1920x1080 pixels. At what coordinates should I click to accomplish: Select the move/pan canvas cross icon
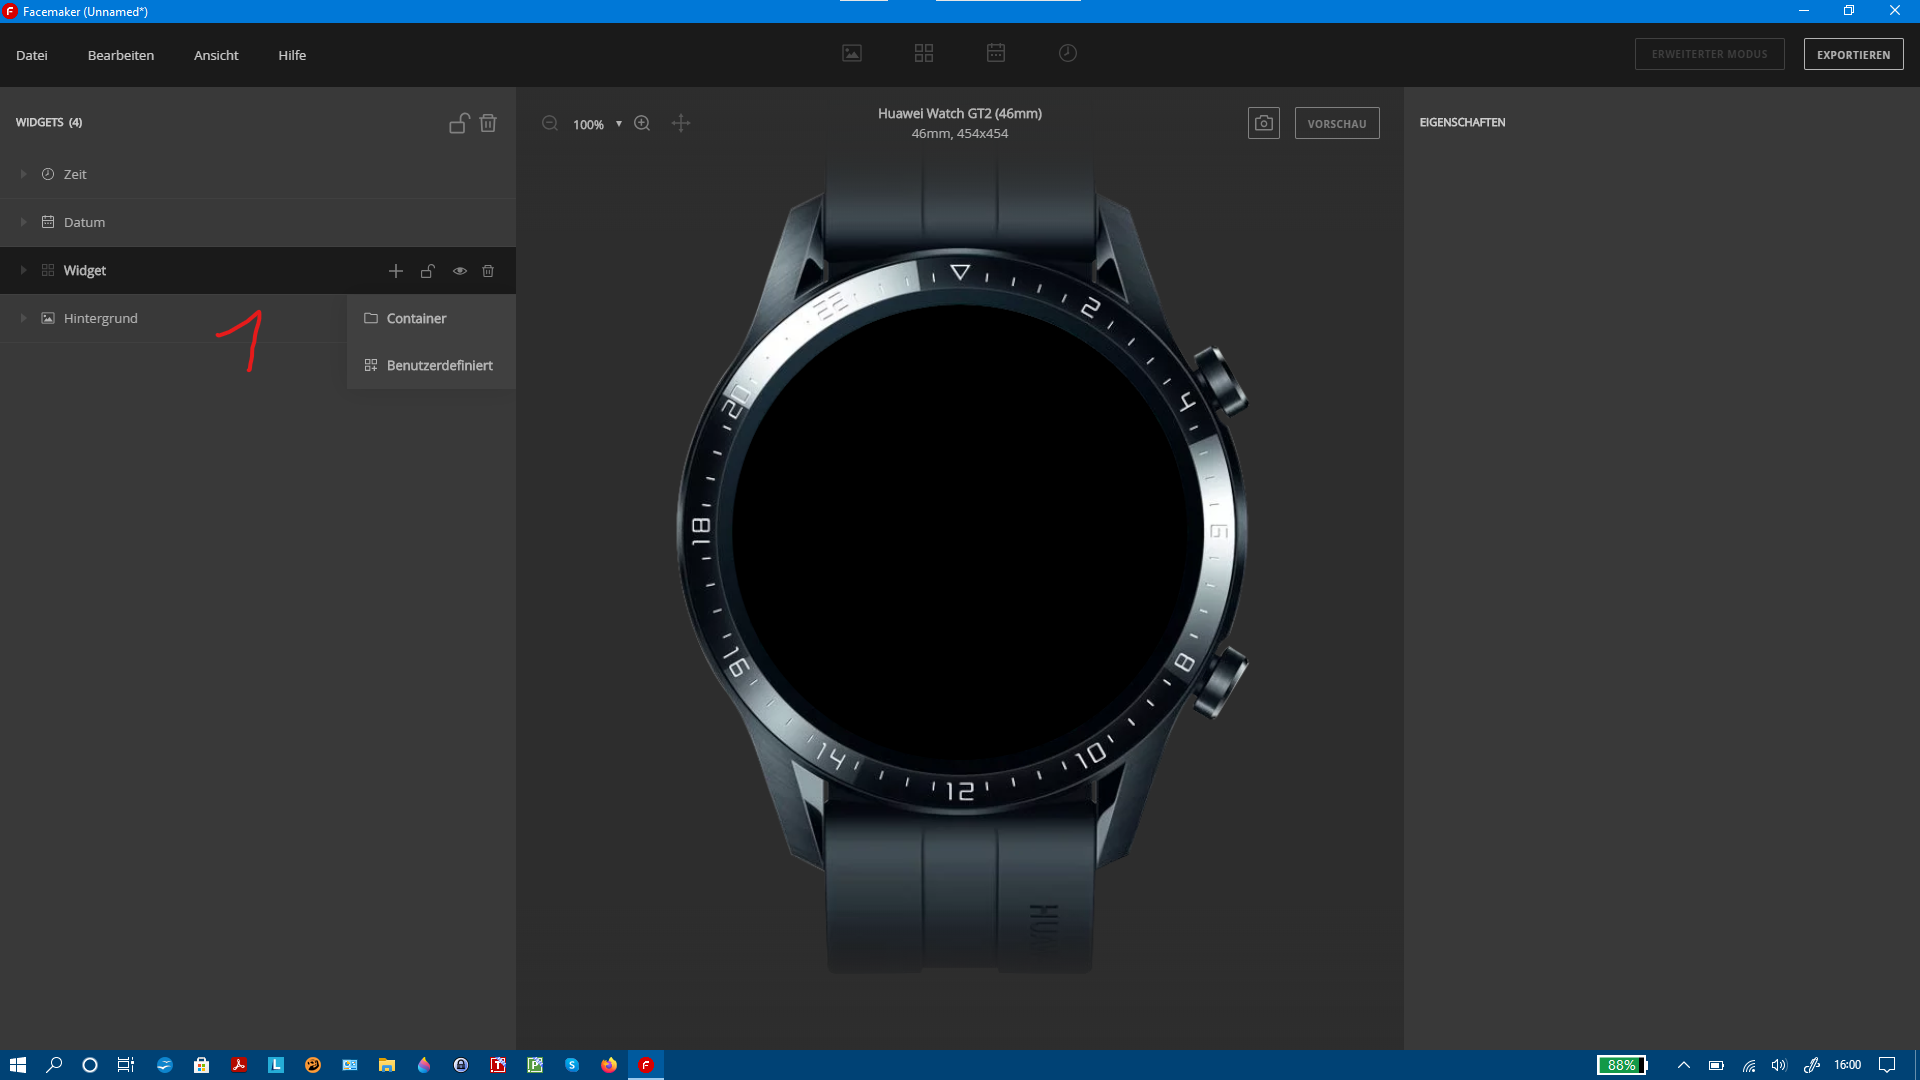click(x=681, y=123)
